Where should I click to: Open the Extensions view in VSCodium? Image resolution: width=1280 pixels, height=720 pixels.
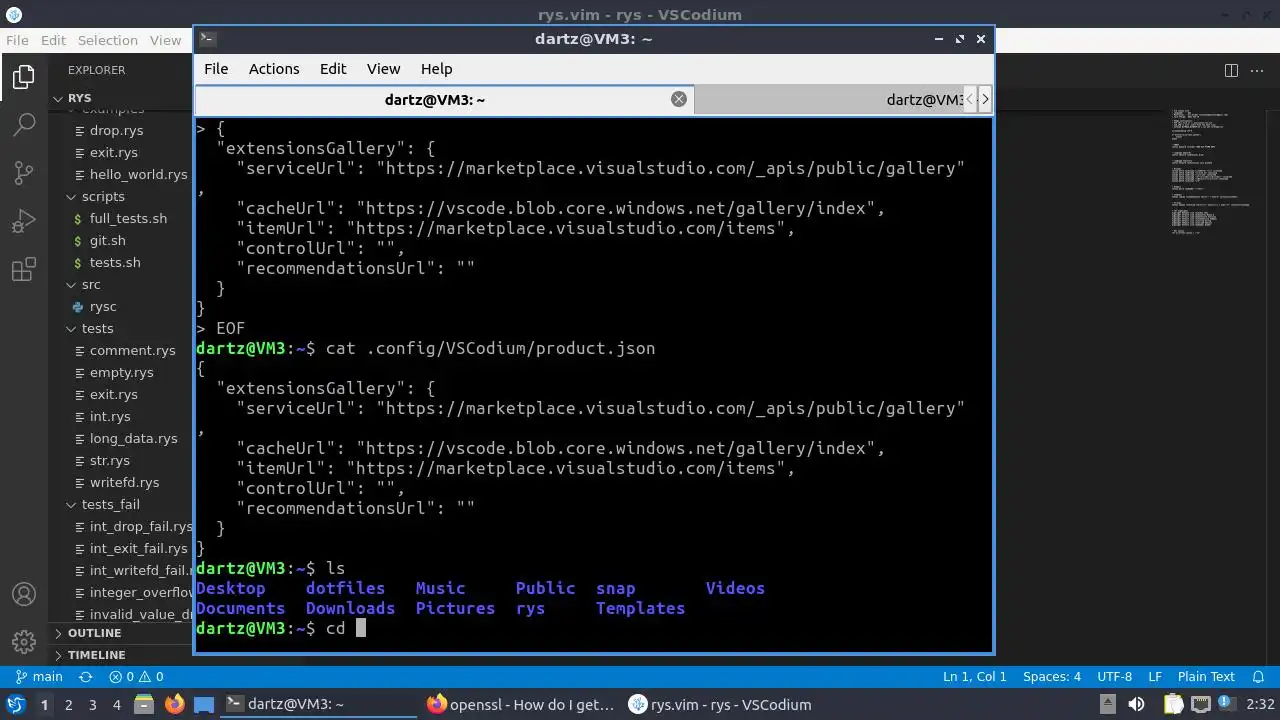24,269
